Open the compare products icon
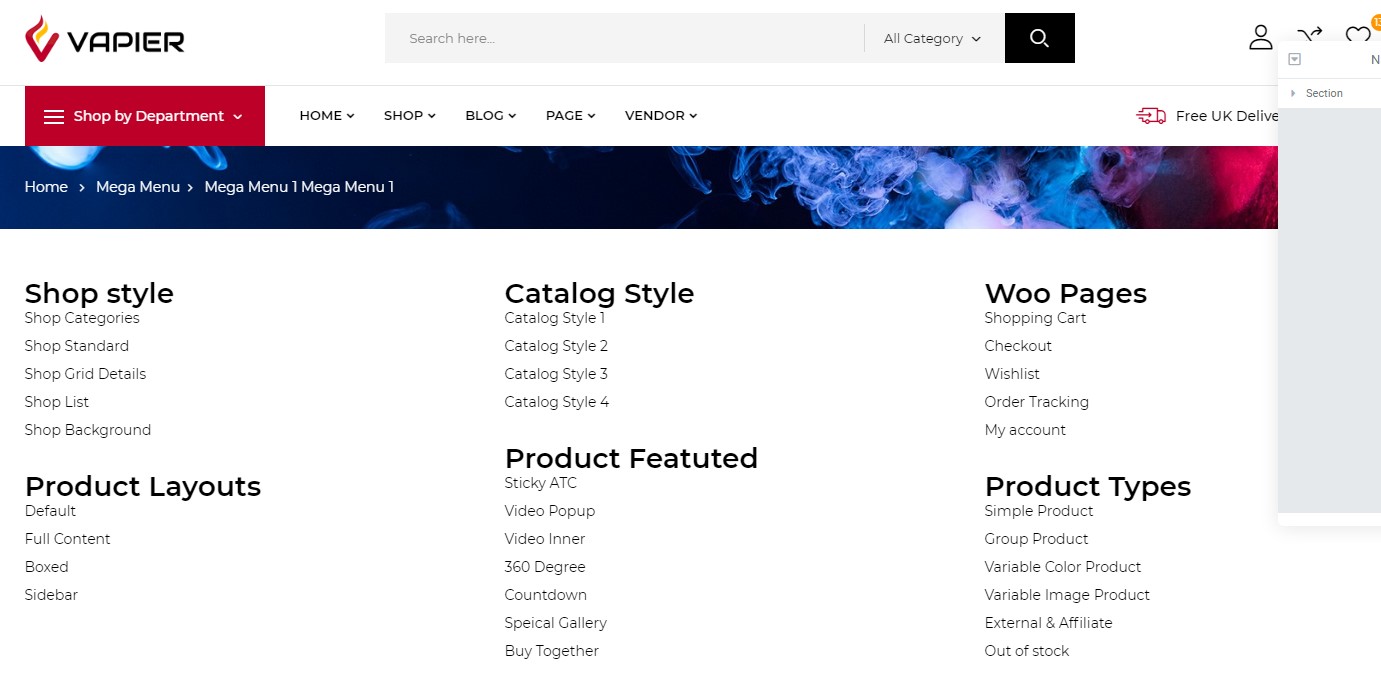The height and width of the screenshot is (676, 1381). [x=1309, y=37]
